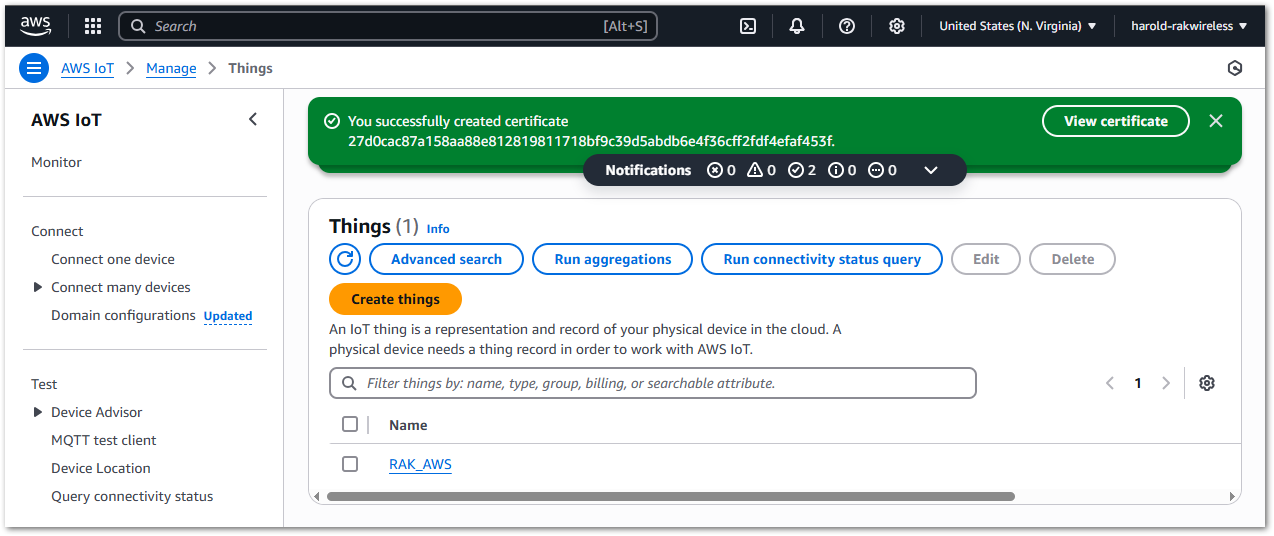Click the info count notification icon
Viewport: 1274px width, 536px height.
click(836, 170)
